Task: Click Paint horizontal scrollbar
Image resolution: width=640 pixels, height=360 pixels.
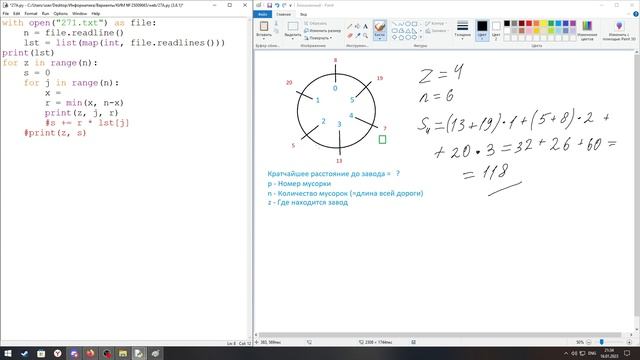Action: [x=440, y=335]
